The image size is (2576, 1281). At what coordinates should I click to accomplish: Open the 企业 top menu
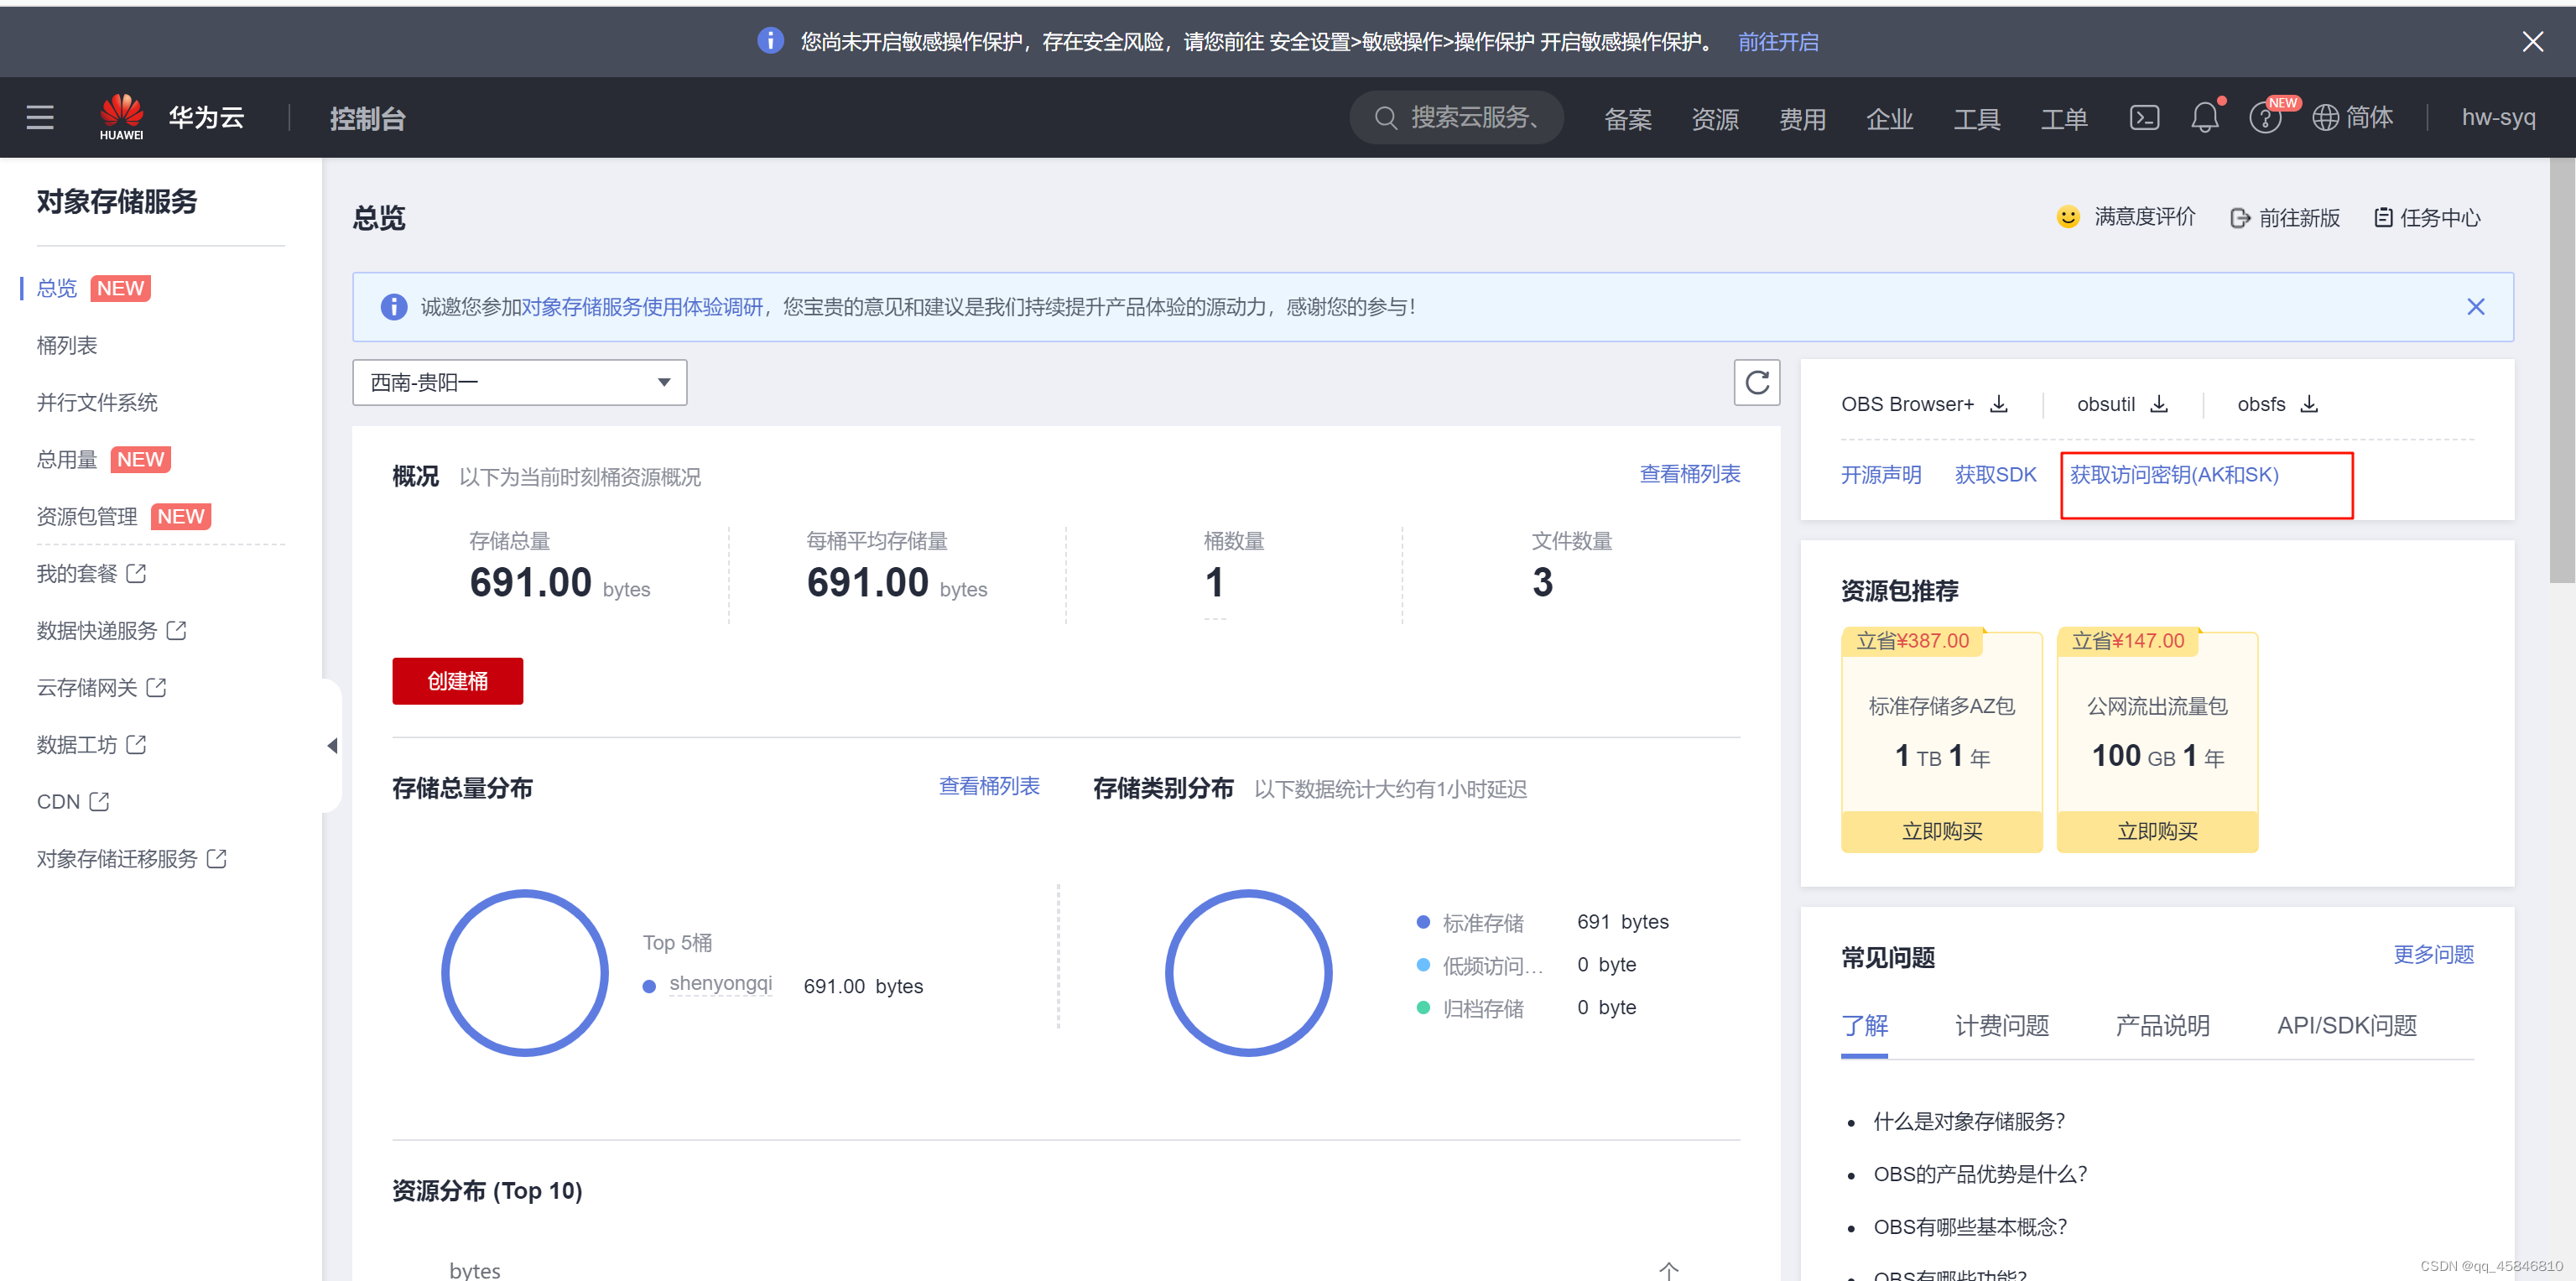coord(1889,119)
